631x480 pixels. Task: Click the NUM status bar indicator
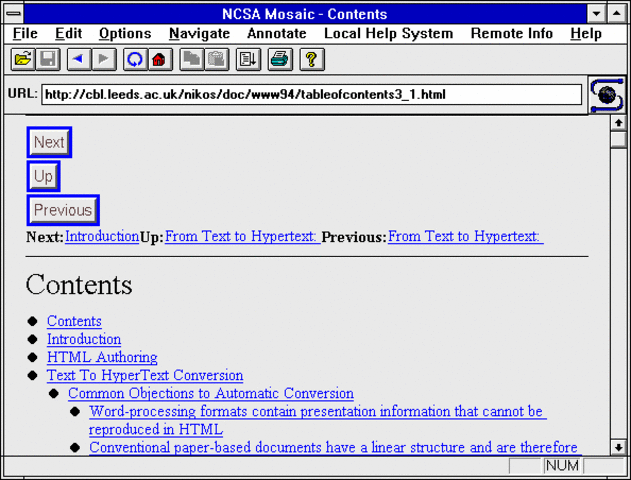[x=563, y=466]
